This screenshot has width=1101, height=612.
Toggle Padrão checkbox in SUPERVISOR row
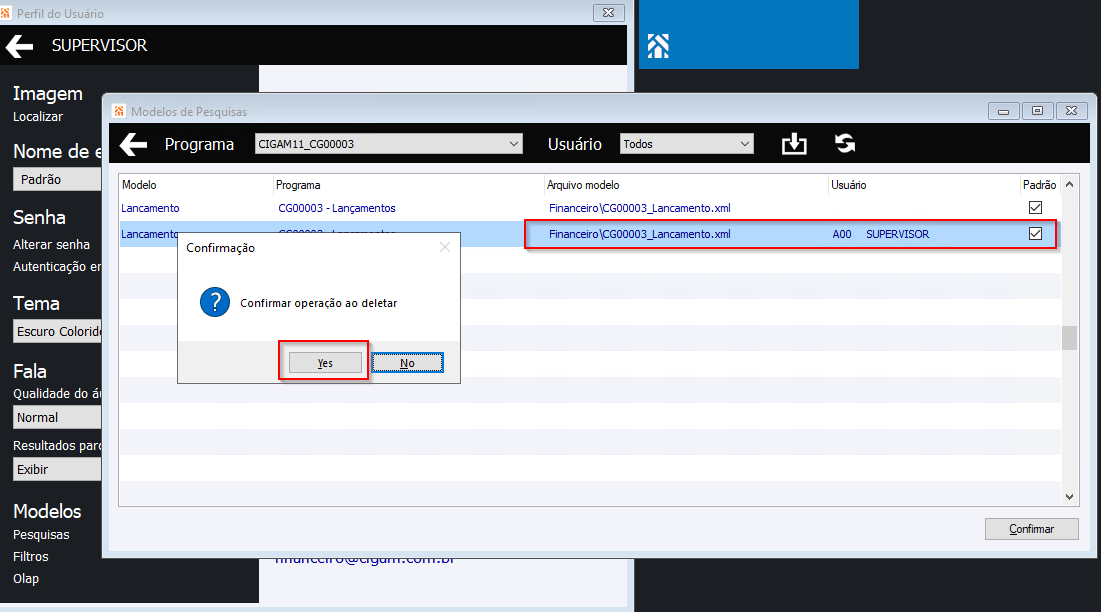point(1035,234)
